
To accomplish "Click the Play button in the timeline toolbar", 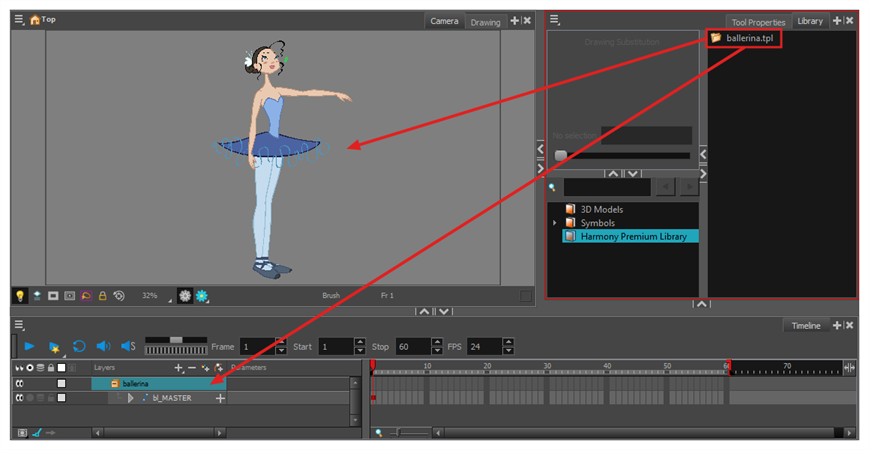I will click(x=30, y=346).
